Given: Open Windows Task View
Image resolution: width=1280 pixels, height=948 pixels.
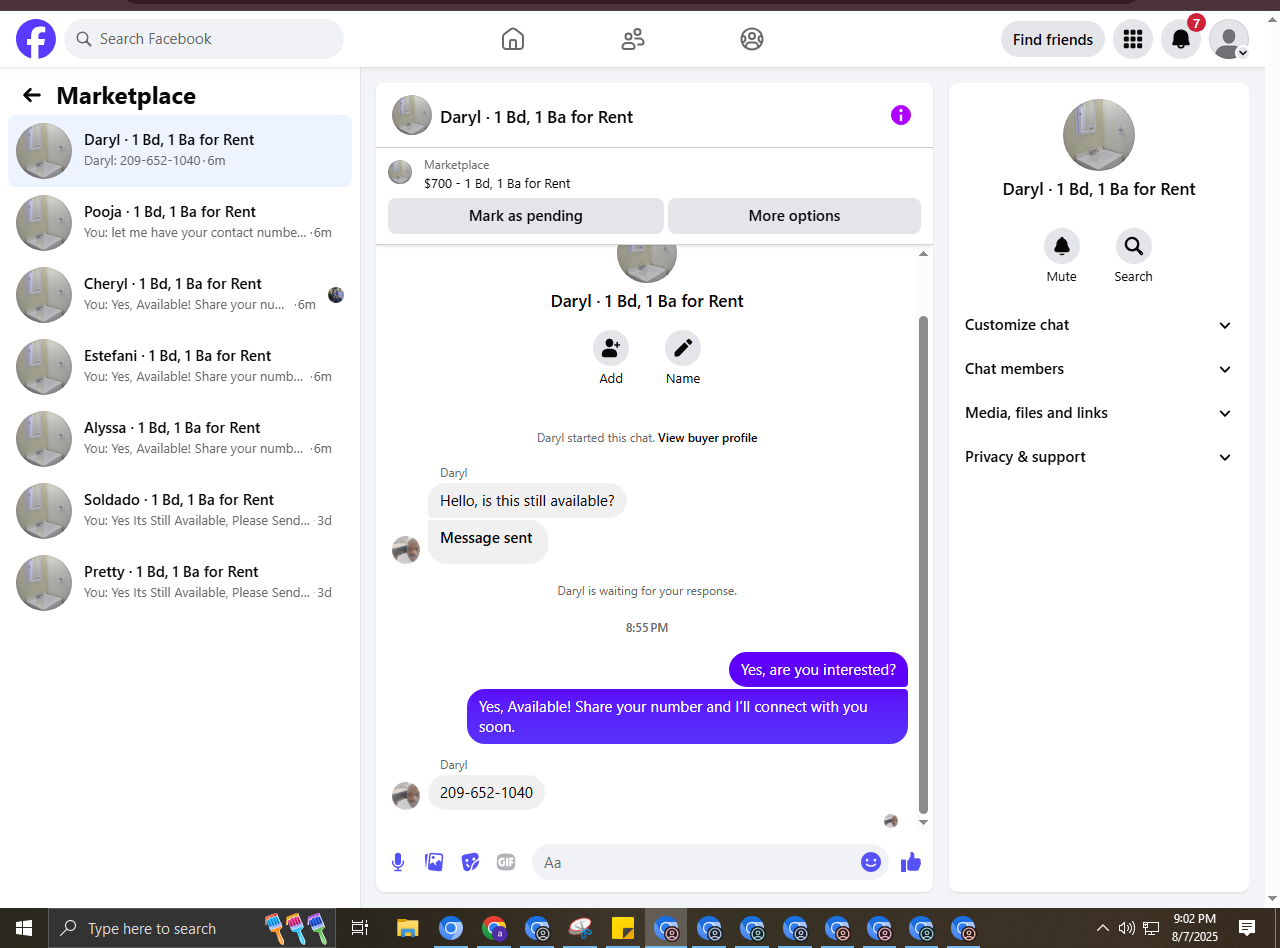Looking at the screenshot, I should tap(360, 928).
